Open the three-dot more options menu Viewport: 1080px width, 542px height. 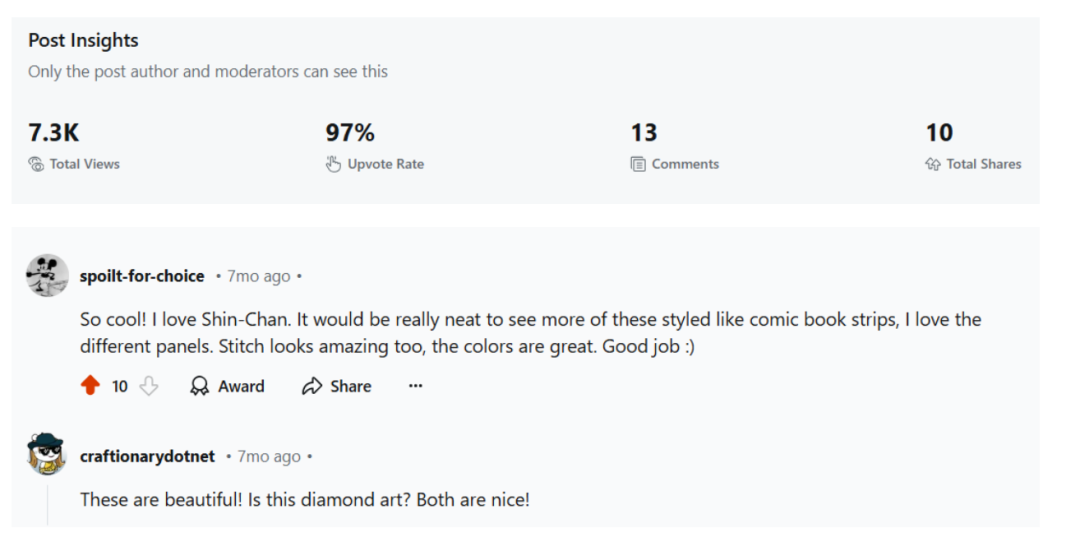click(x=416, y=386)
